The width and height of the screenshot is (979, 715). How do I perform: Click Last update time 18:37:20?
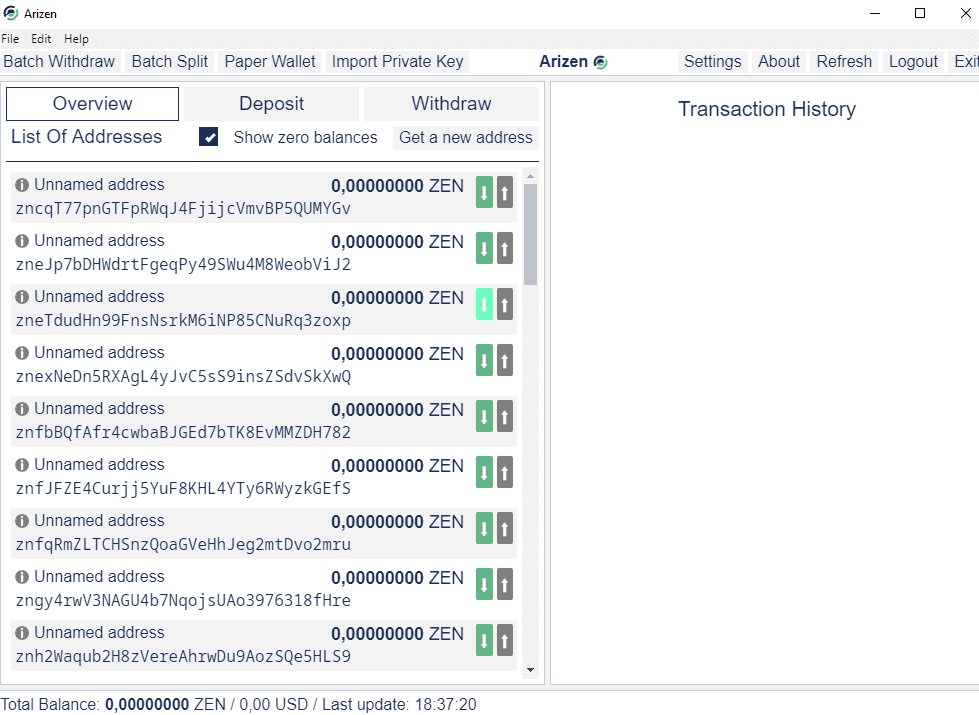[446, 704]
